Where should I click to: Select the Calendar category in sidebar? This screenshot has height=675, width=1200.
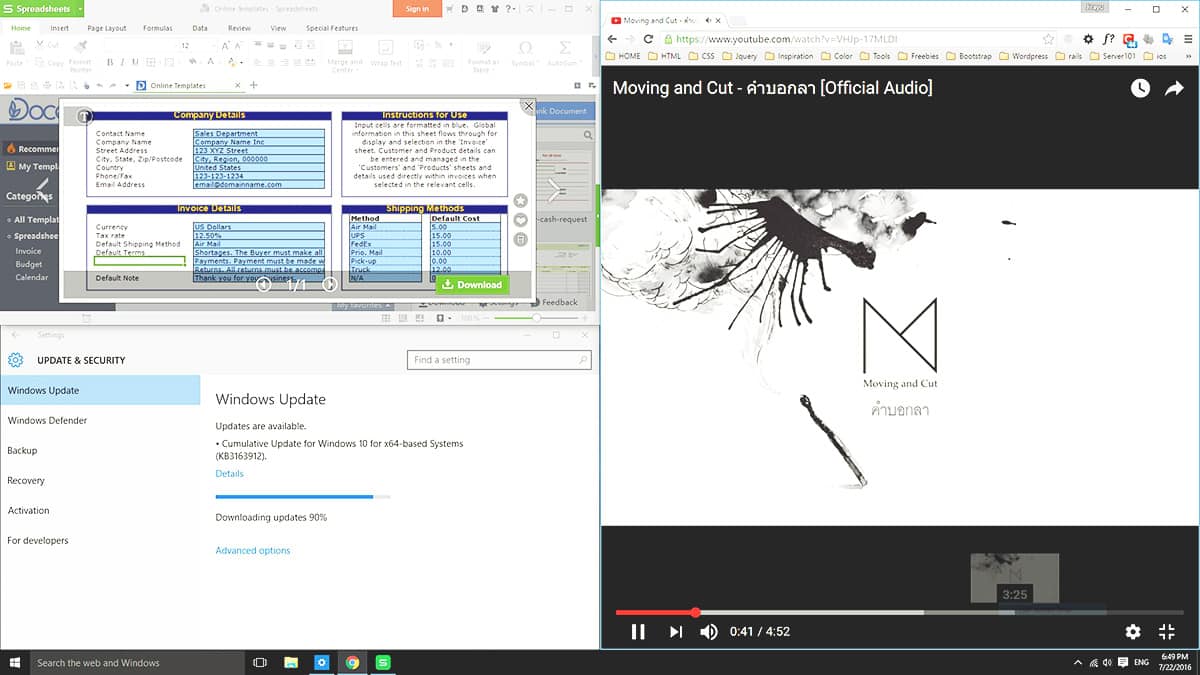[31, 277]
